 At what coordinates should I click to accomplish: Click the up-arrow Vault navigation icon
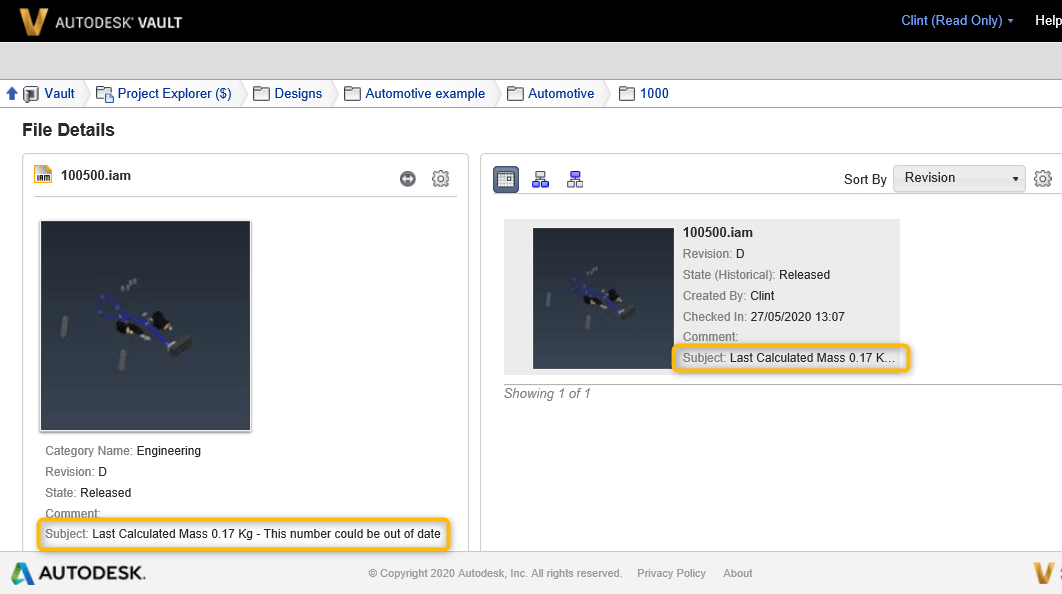coord(10,93)
